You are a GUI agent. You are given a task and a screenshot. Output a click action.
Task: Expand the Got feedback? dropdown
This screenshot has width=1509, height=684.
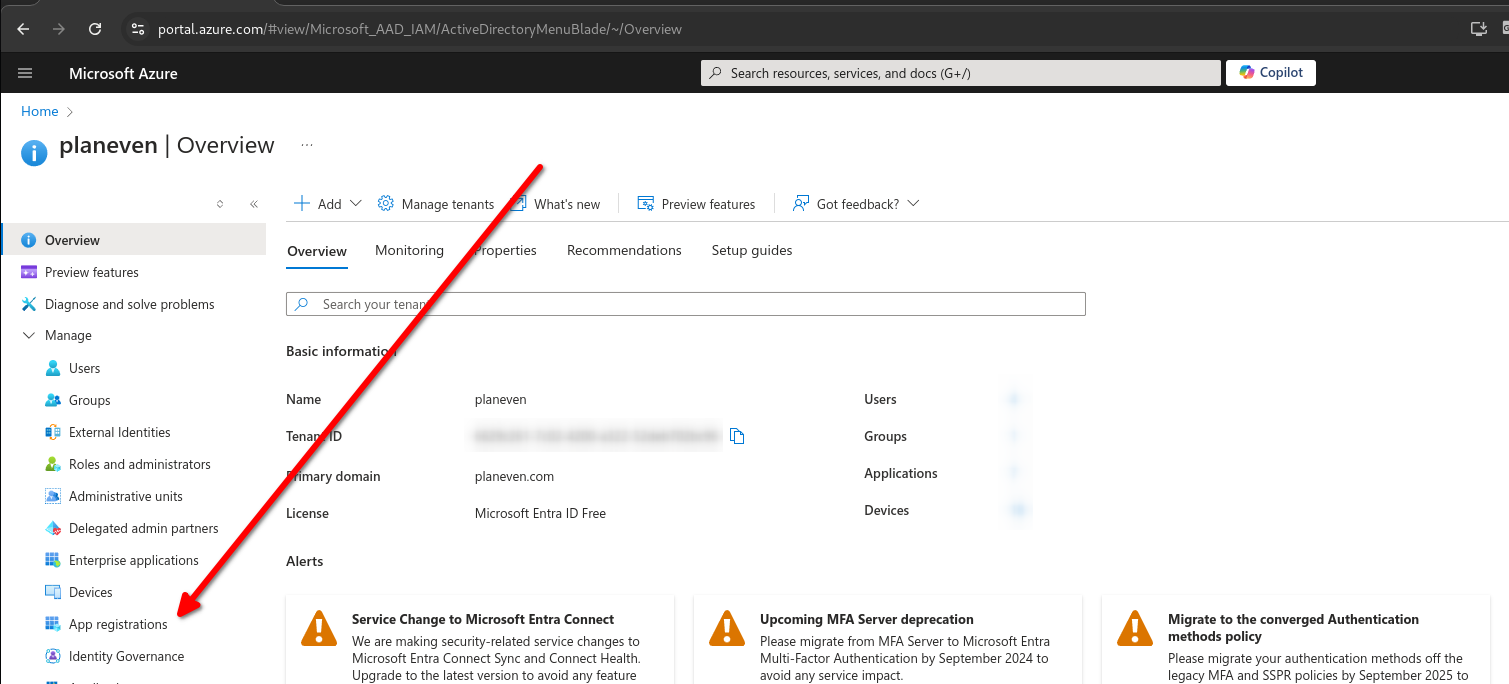click(855, 204)
